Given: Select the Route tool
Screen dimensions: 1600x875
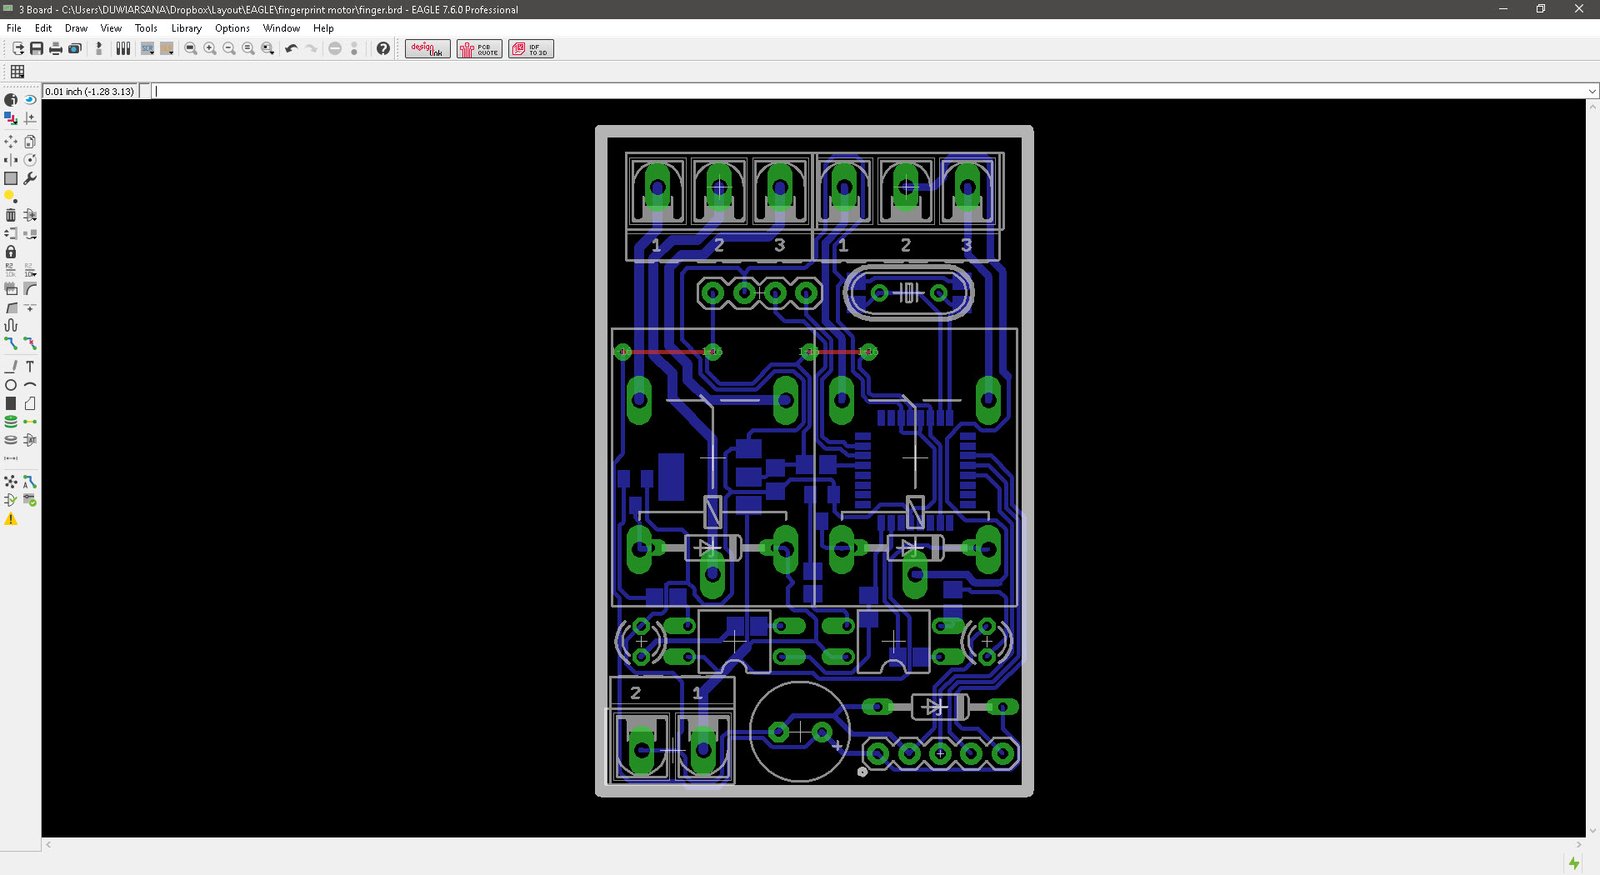Looking at the screenshot, I should 11,343.
